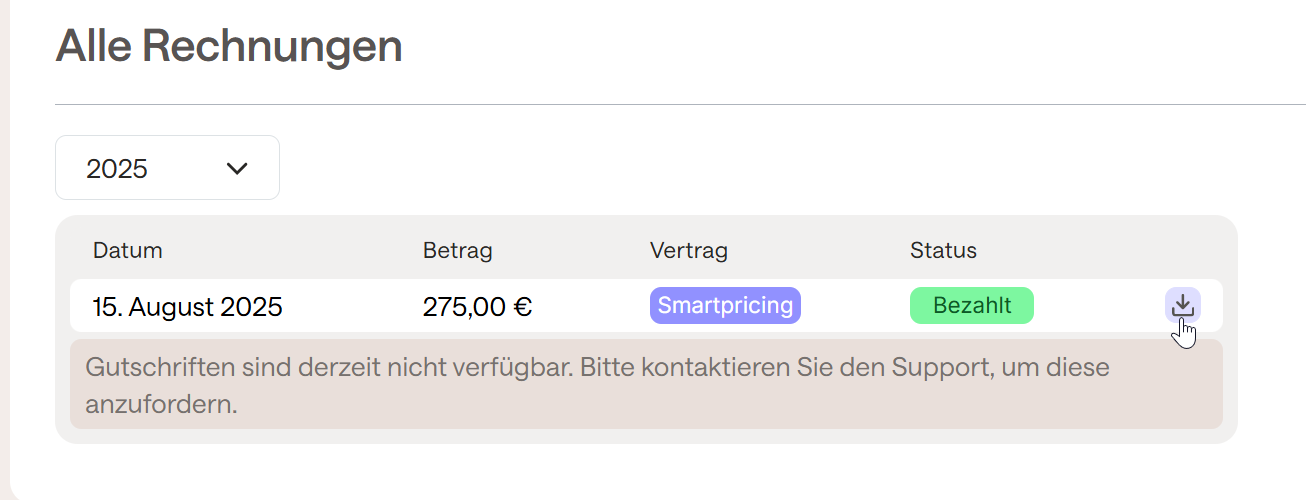
Task: Click the Datum column header
Action: tap(128, 250)
